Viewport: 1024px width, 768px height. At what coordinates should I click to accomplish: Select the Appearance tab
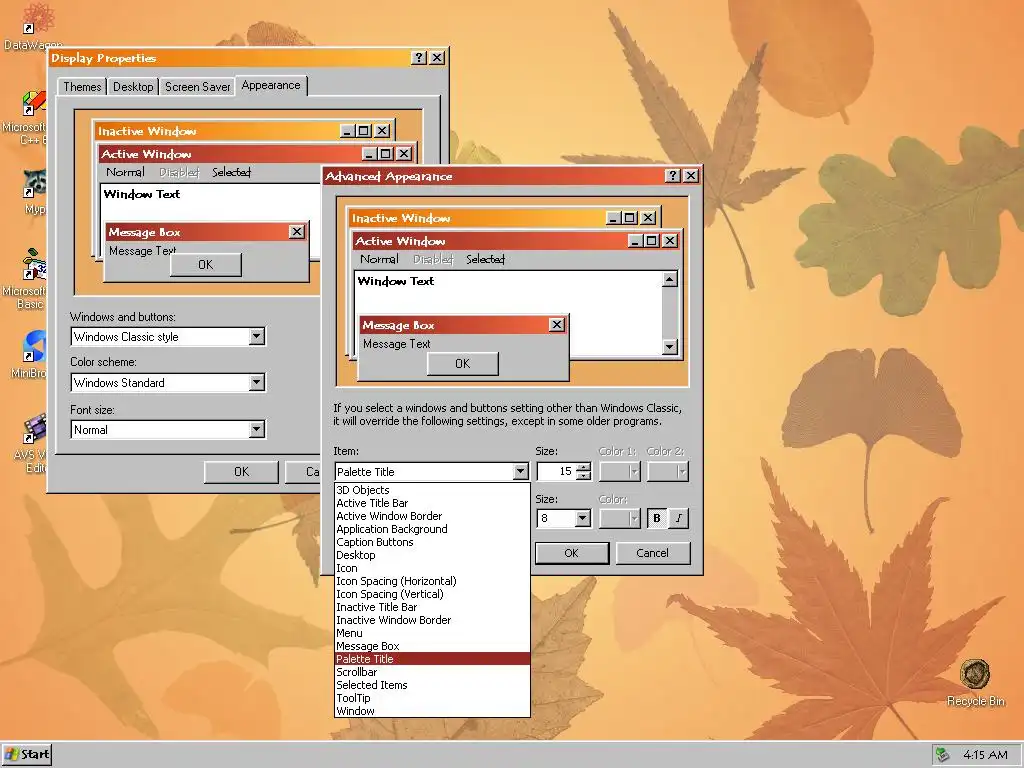pos(271,85)
